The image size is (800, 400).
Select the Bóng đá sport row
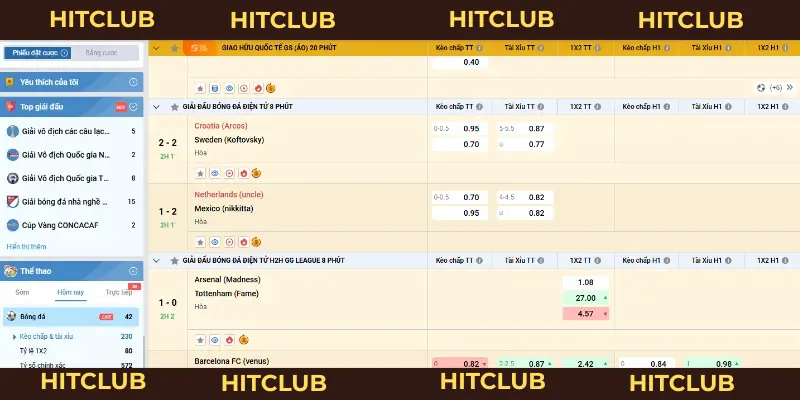(x=71, y=317)
